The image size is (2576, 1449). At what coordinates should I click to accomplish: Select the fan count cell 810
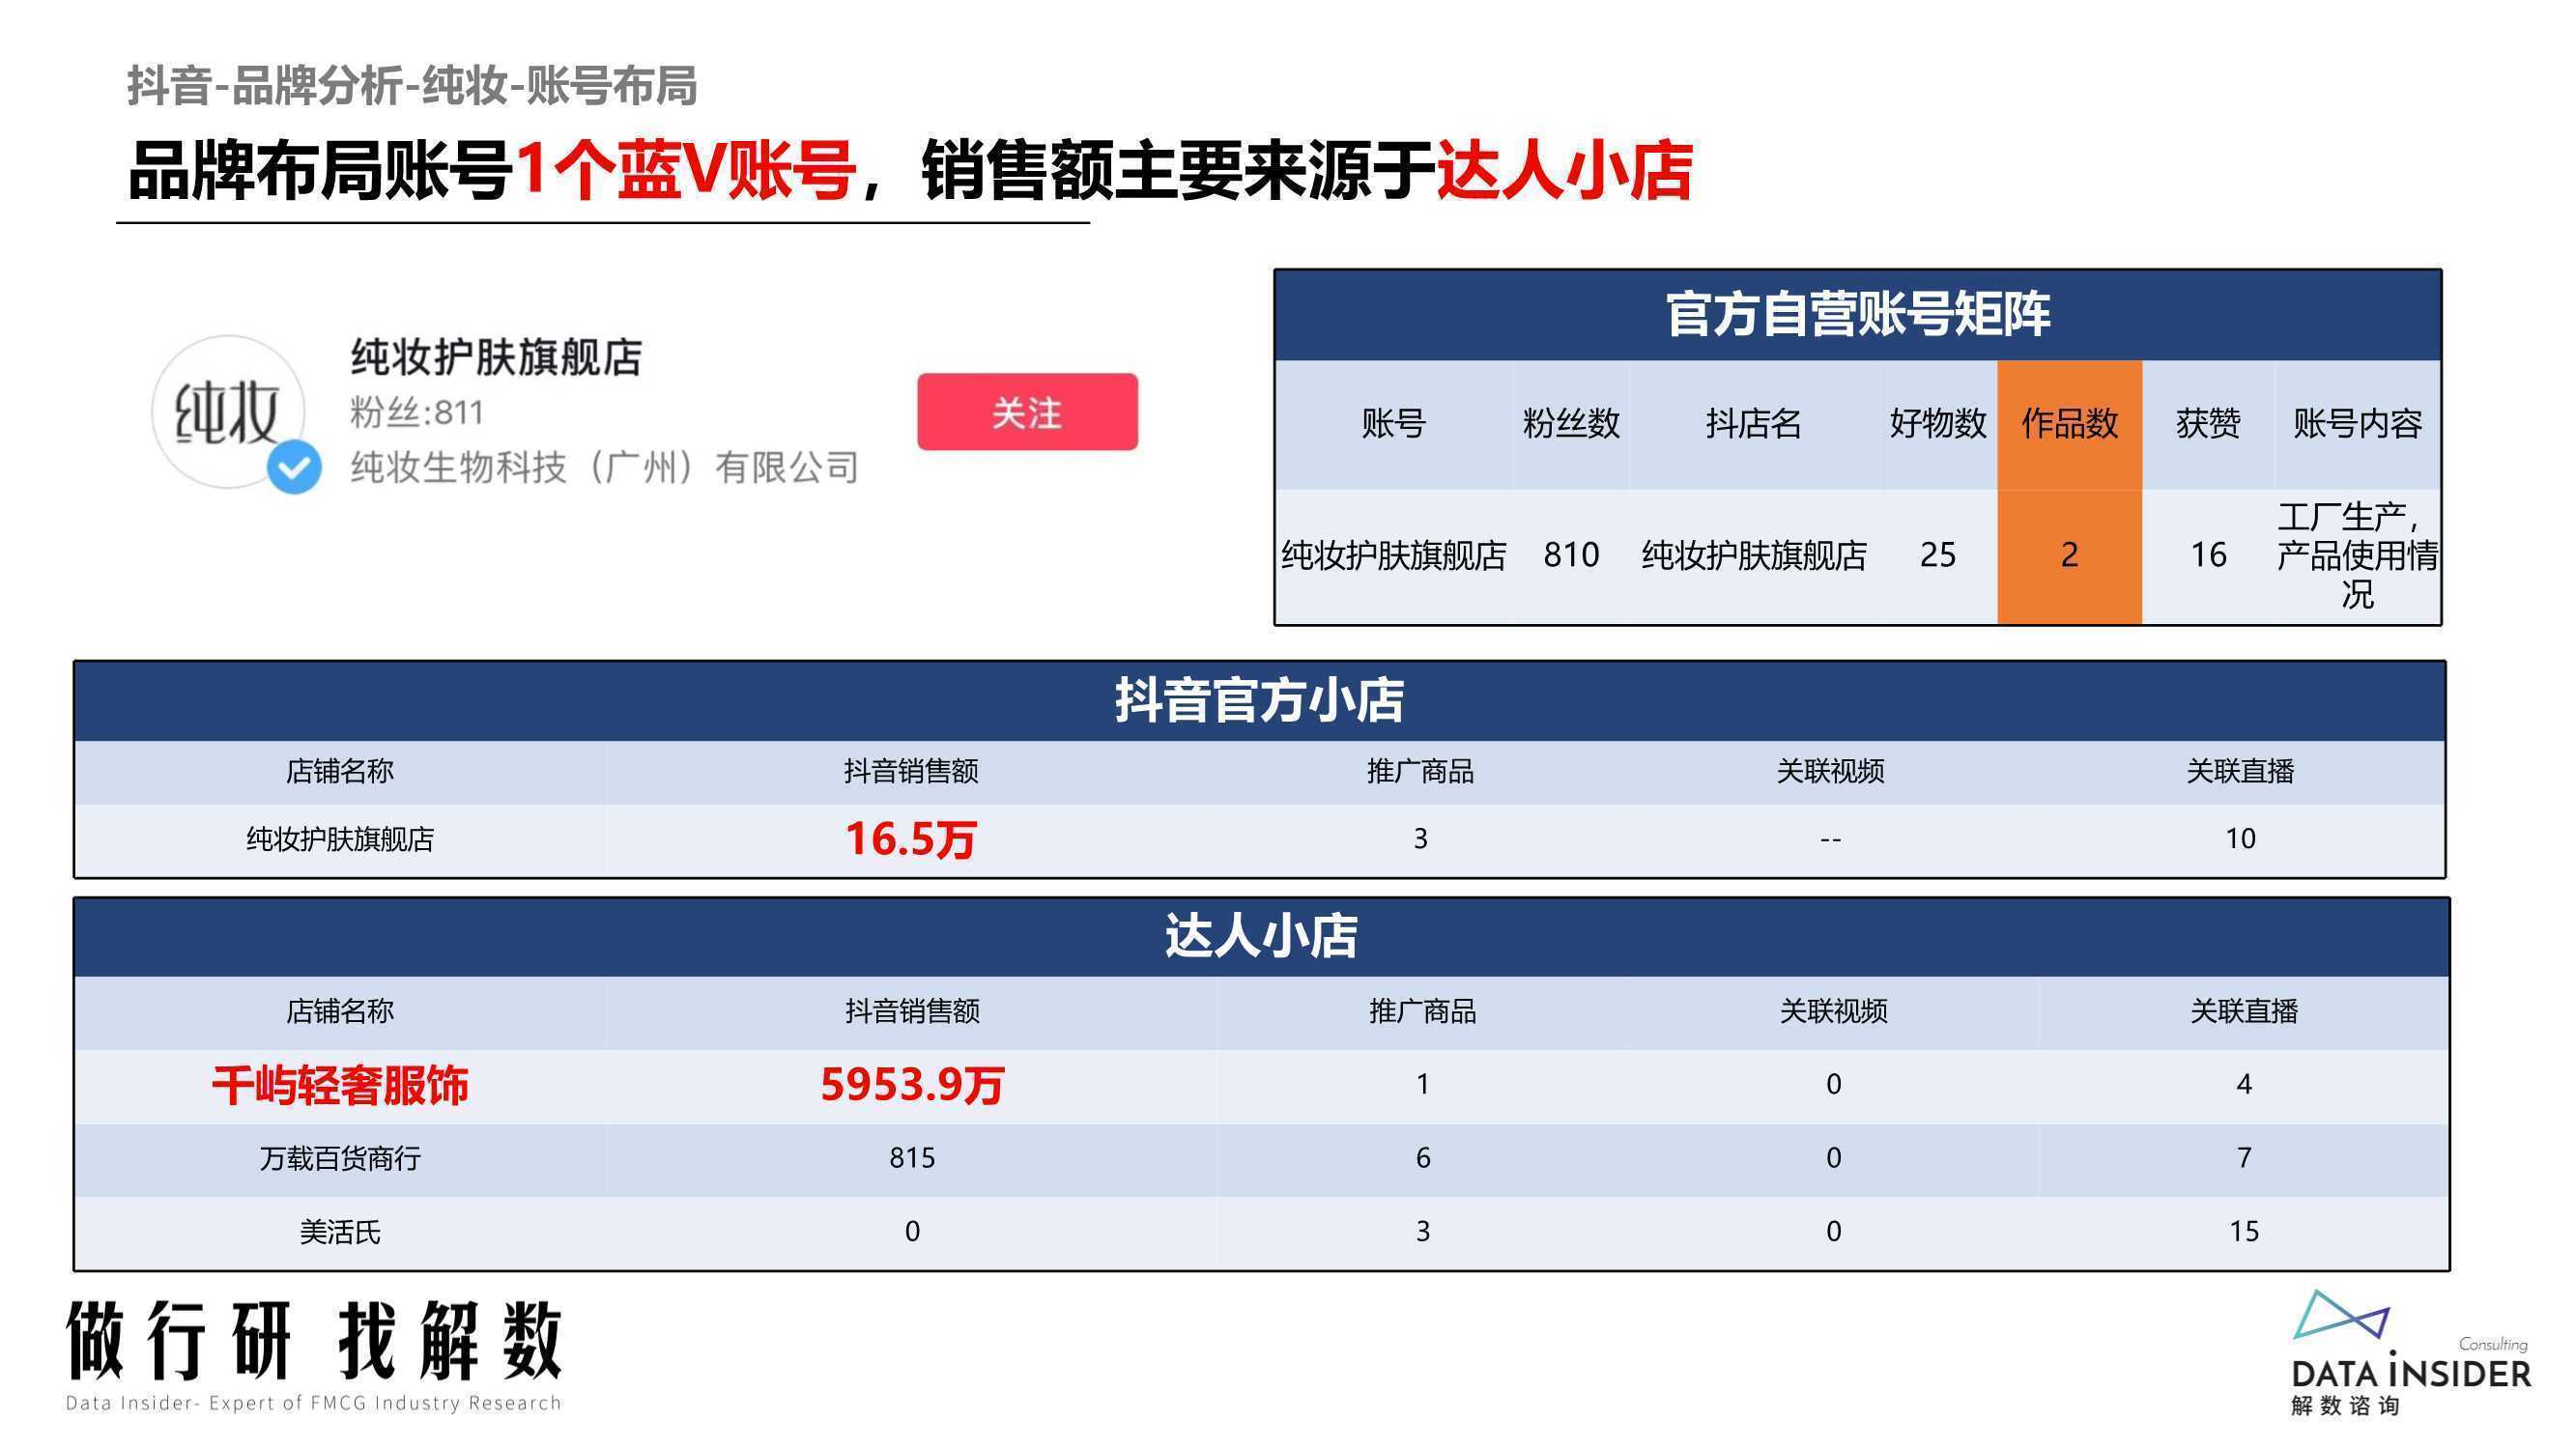tap(1571, 555)
